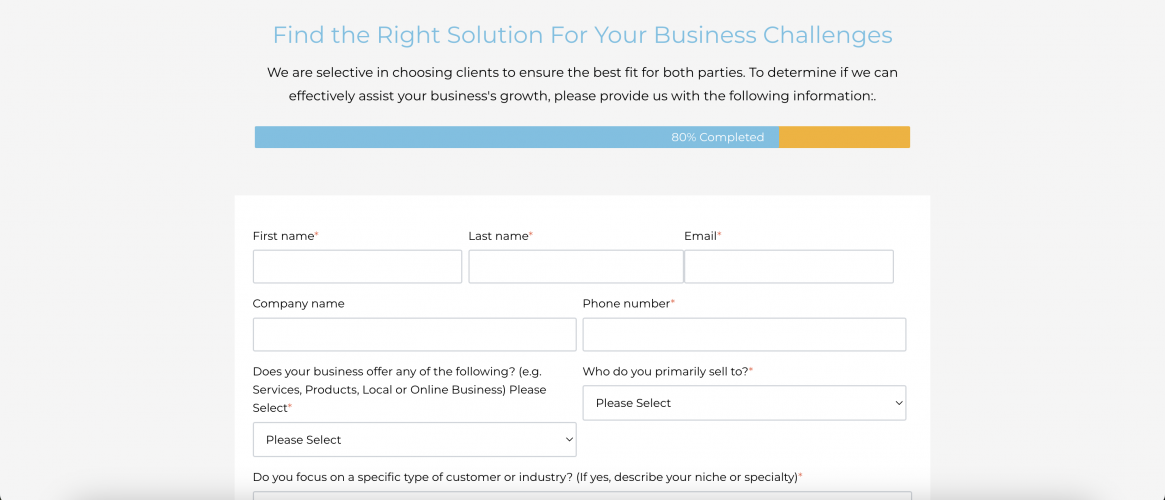The width and height of the screenshot is (1165, 500).
Task: Click the niche or specialty text area
Action: point(582,495)
